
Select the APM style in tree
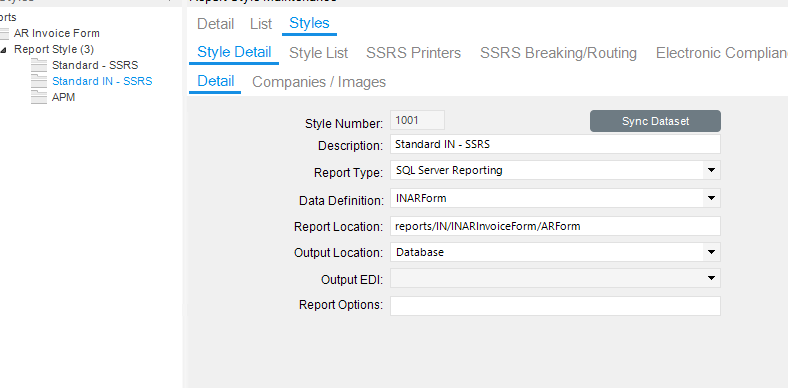point(63,98)
